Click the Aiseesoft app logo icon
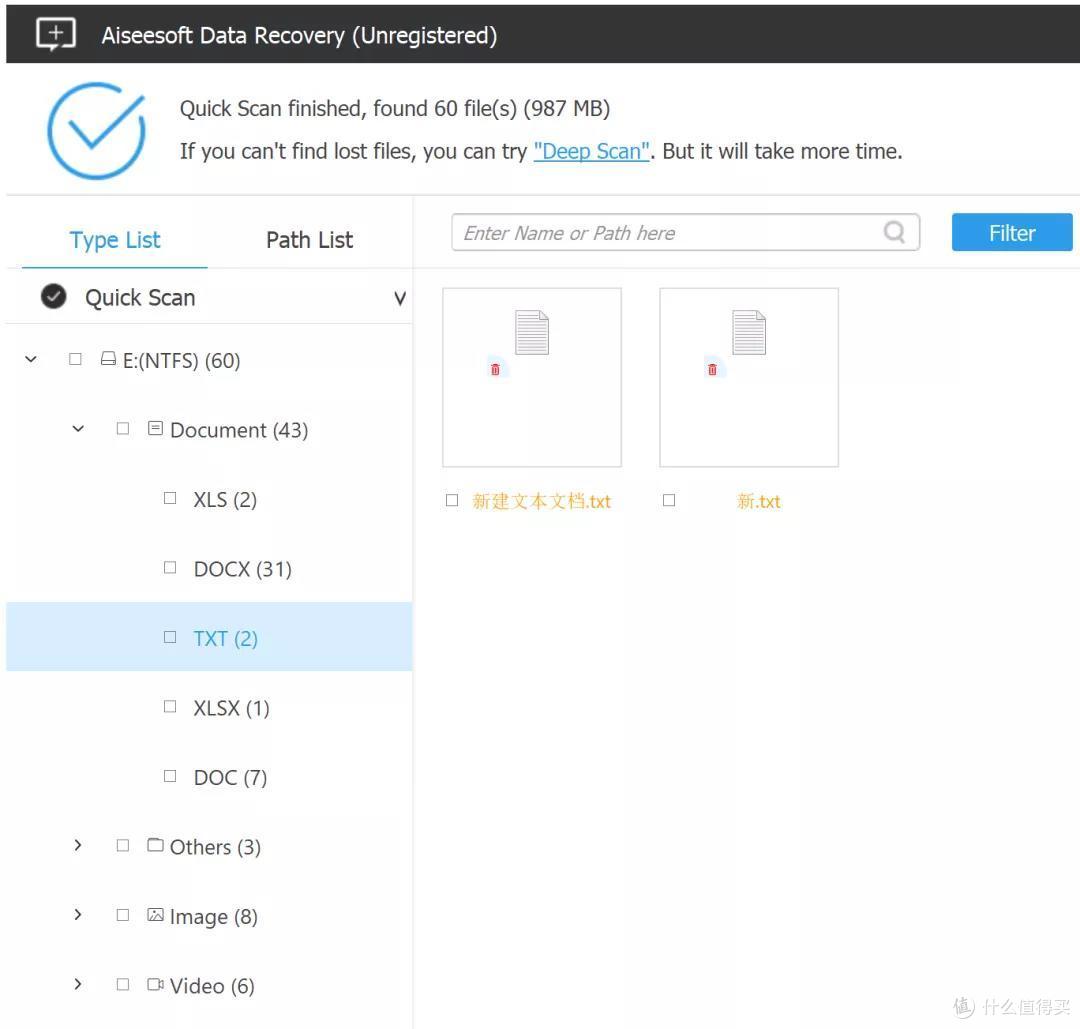 pos(56,34)
